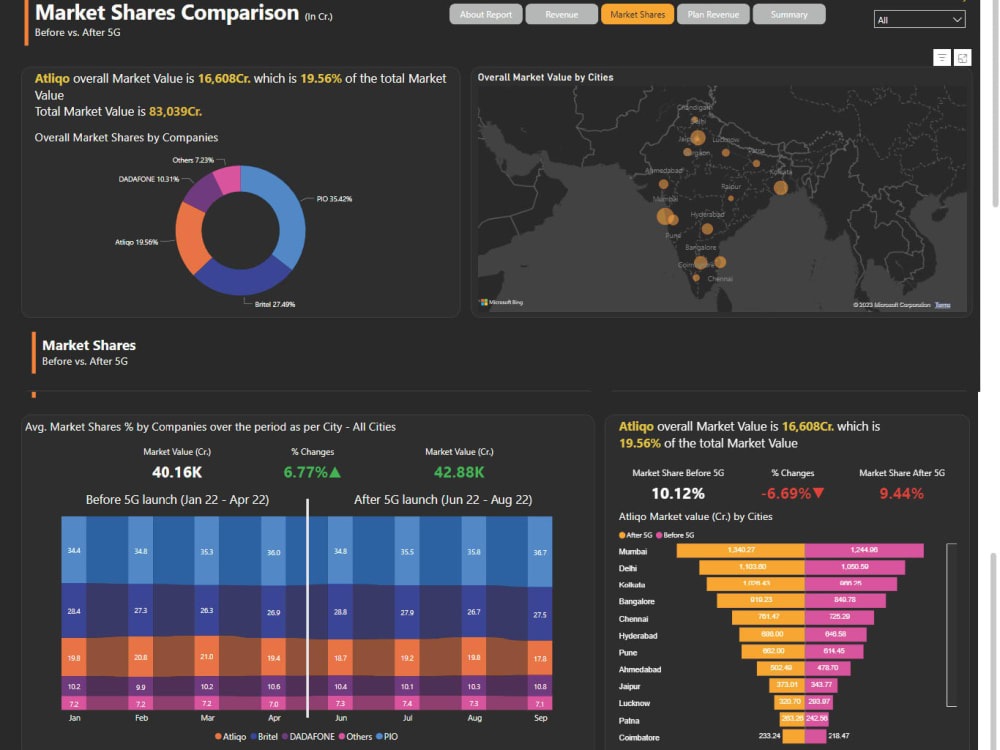Viewport: 1000px width, 750px height.
Task: Select September PIO column value 36.7
Action: pos(540,552)
